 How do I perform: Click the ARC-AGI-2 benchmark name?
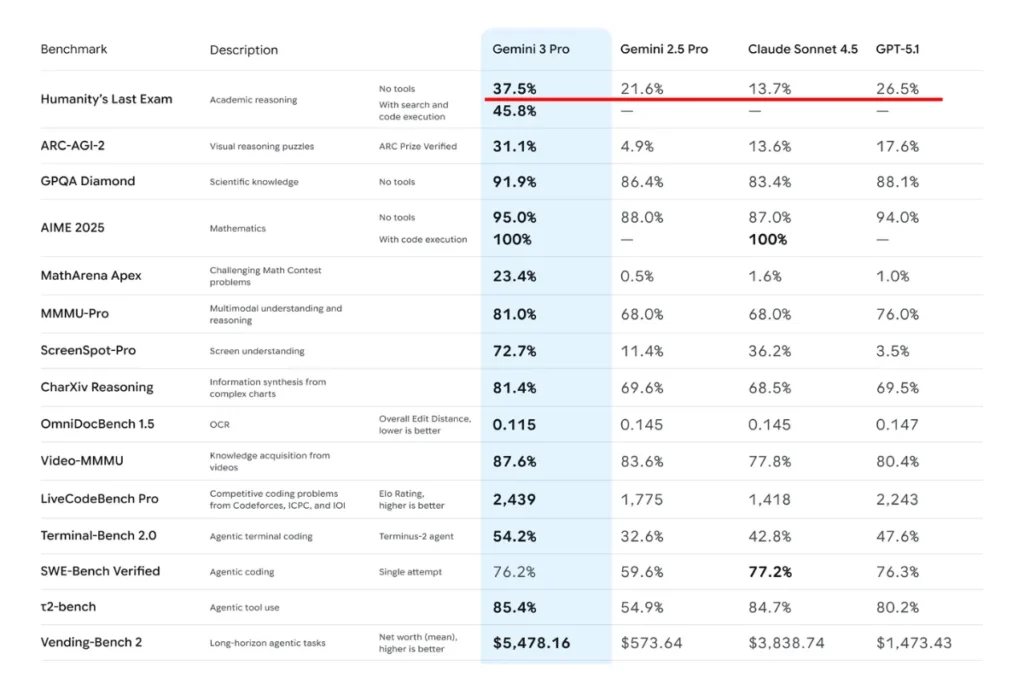[72, 146]
